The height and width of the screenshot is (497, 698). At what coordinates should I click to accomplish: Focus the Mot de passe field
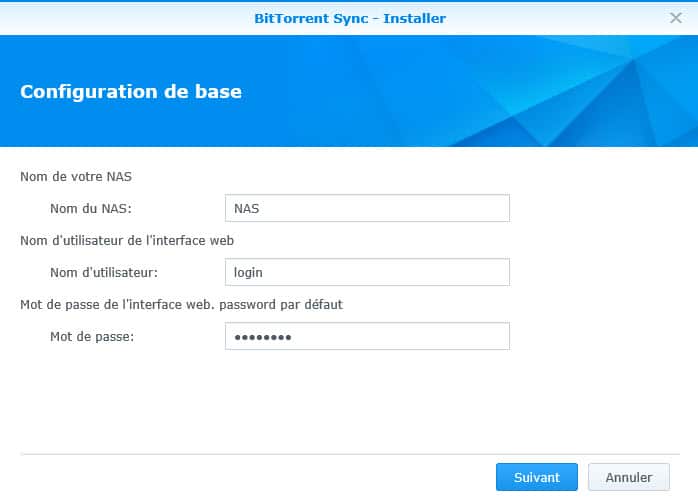coord(367,336)
